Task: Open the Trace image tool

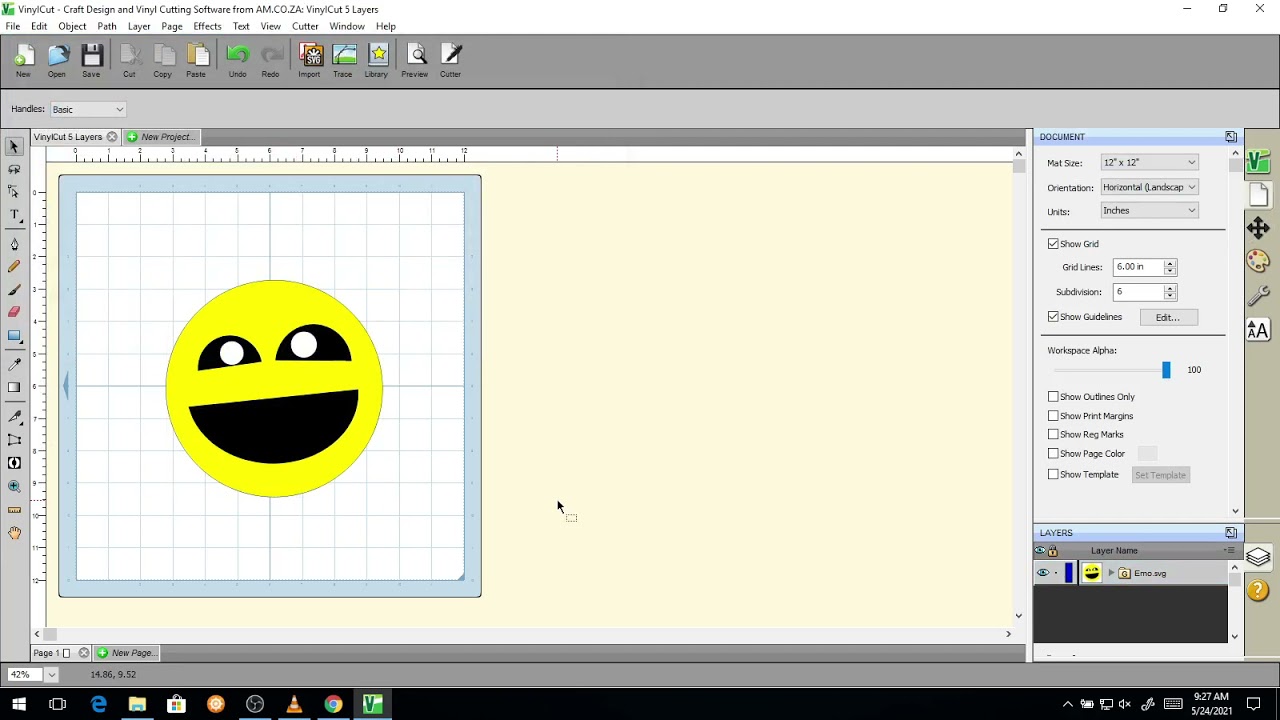Action: pos(343,61)
